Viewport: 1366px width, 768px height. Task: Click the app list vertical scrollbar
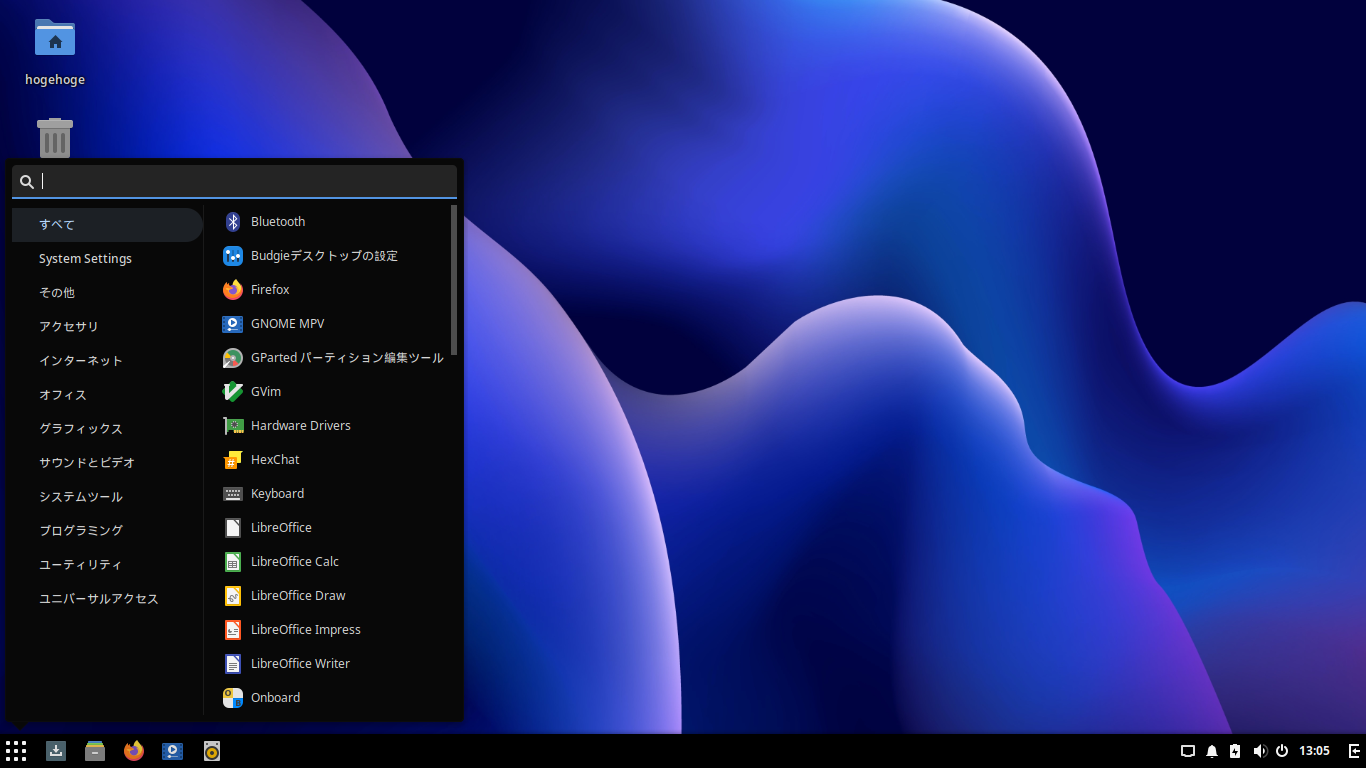[454, 280]
